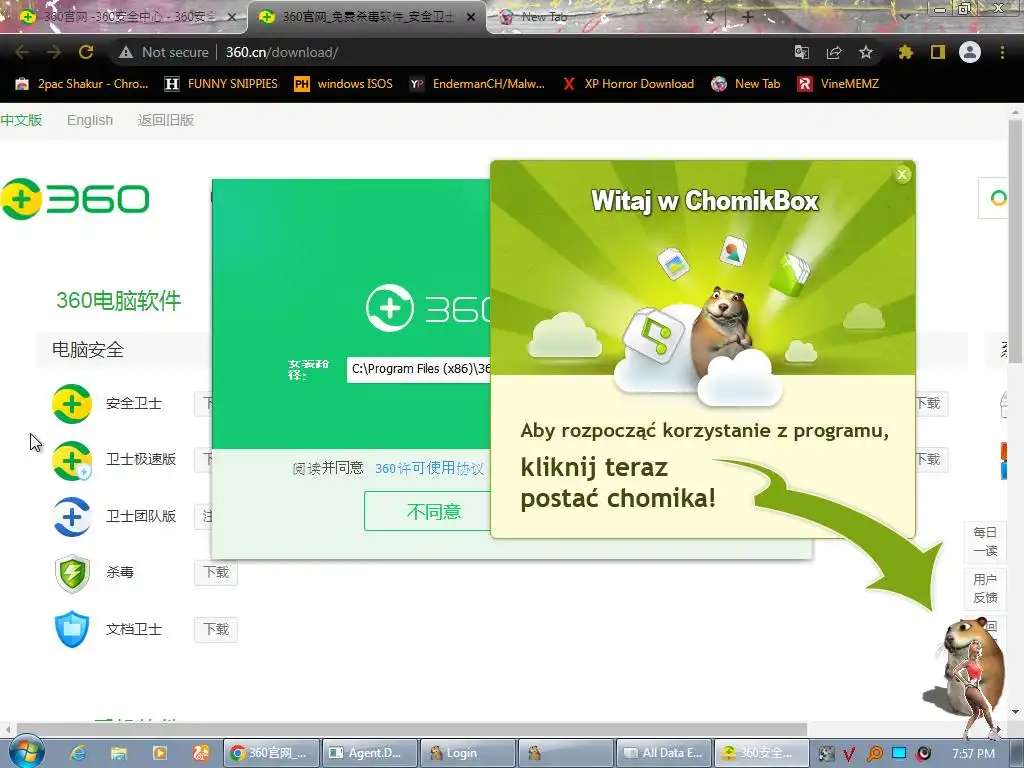Open the tab search chevron
Screen dimensions: 1024x768
tap(905, 17)
